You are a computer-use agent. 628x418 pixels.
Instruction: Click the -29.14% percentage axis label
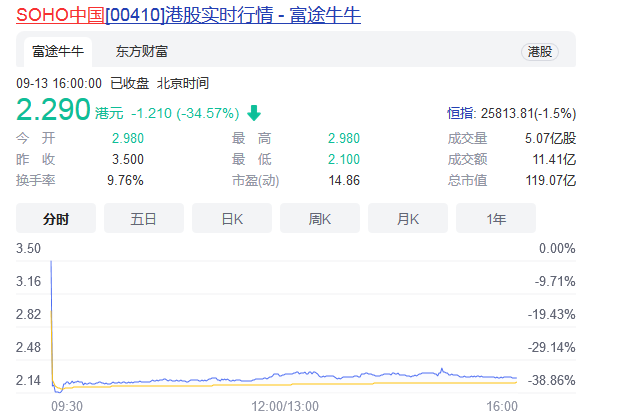click(x=552, y=347)
